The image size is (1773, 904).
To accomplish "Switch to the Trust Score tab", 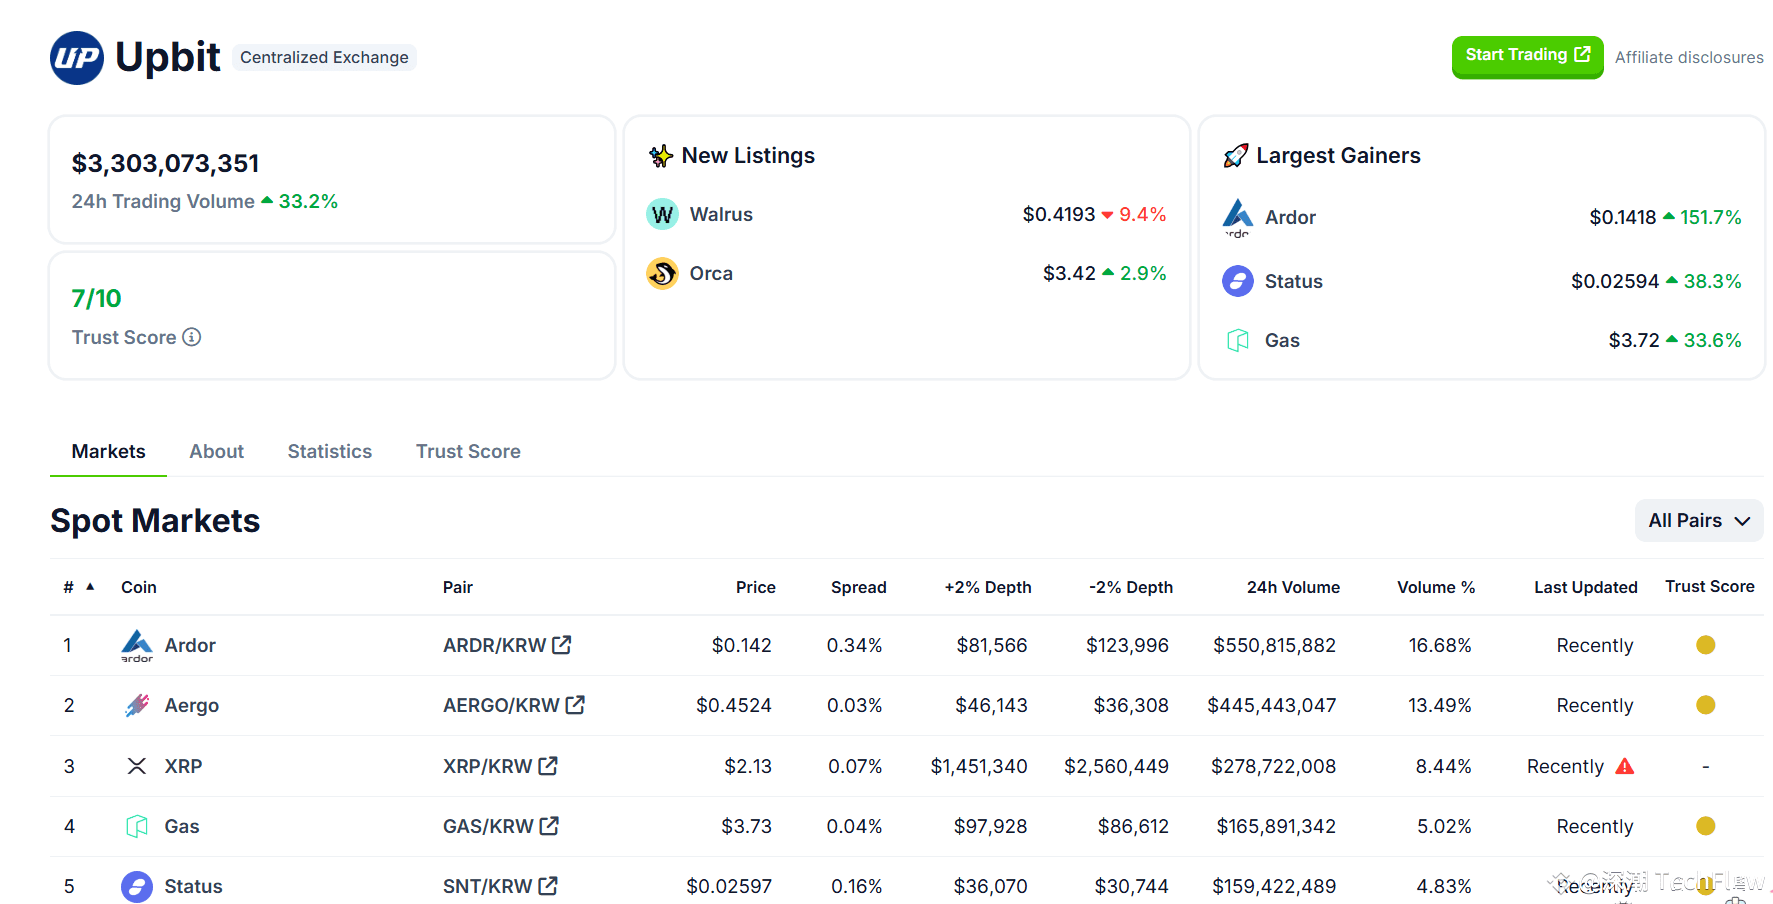I will pyautogui.click(x=468, y=452).
